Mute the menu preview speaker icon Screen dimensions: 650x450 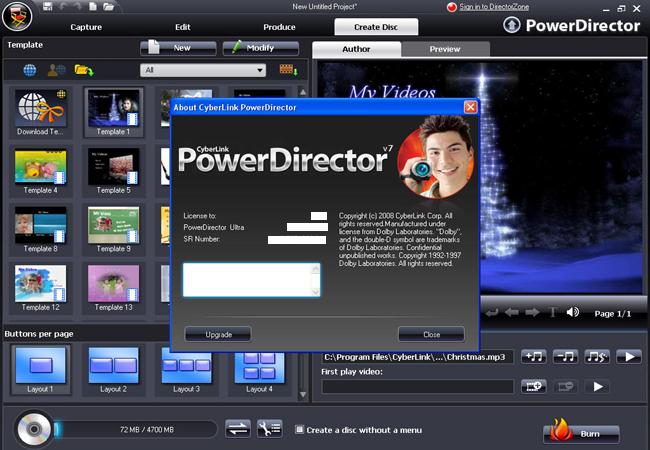572,312
